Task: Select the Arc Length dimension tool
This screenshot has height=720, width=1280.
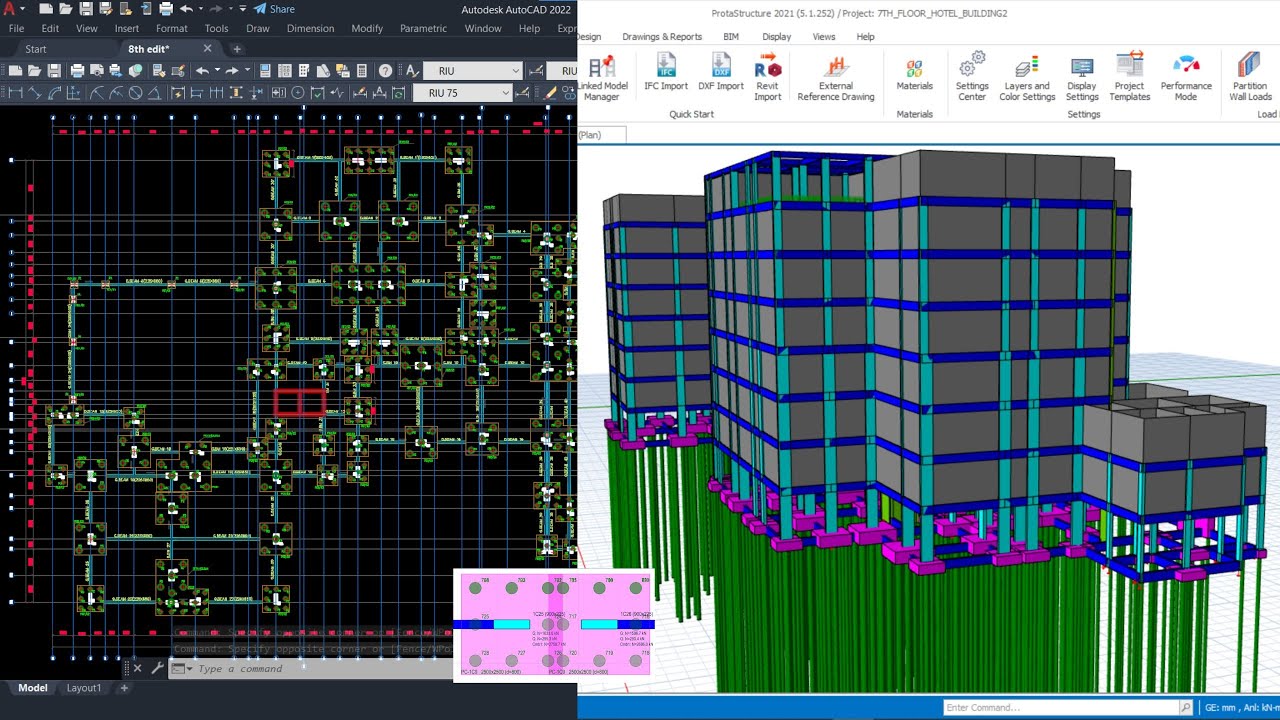Action: (x=54, y=93)
